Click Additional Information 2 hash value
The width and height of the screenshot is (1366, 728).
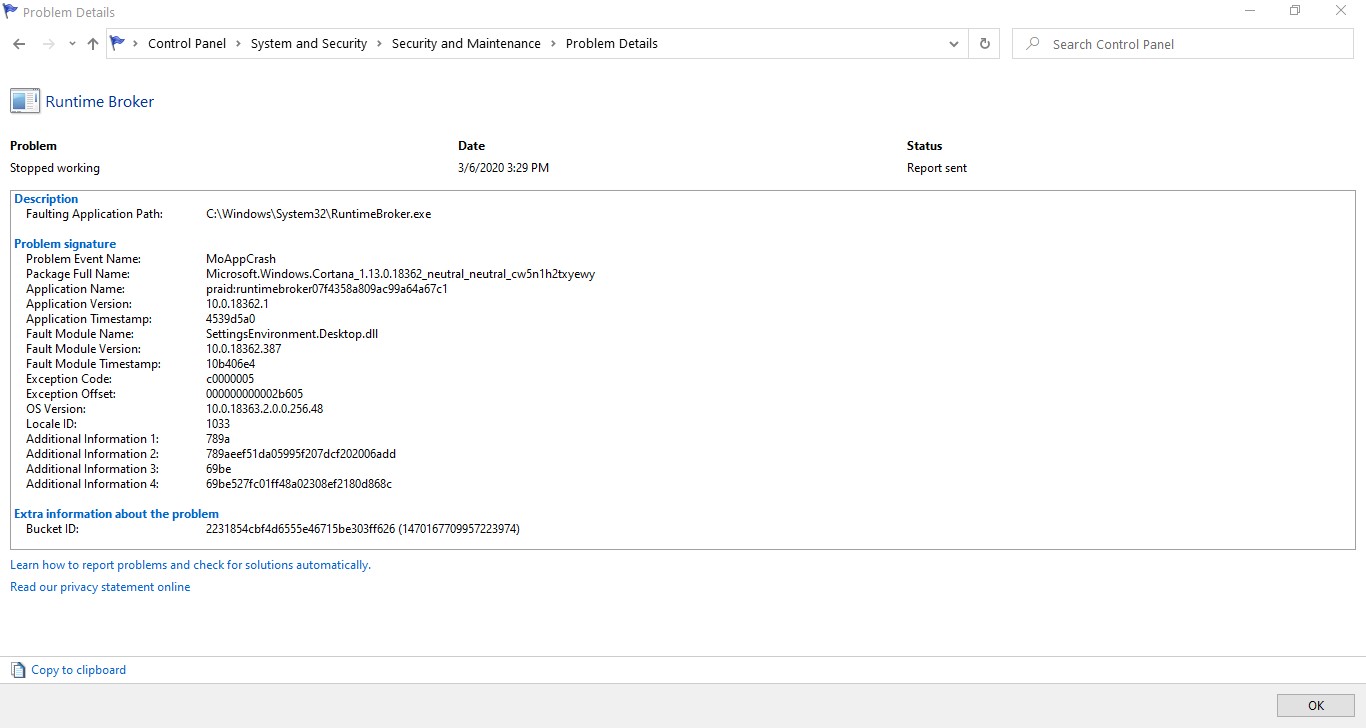click(x=301, y=454)
